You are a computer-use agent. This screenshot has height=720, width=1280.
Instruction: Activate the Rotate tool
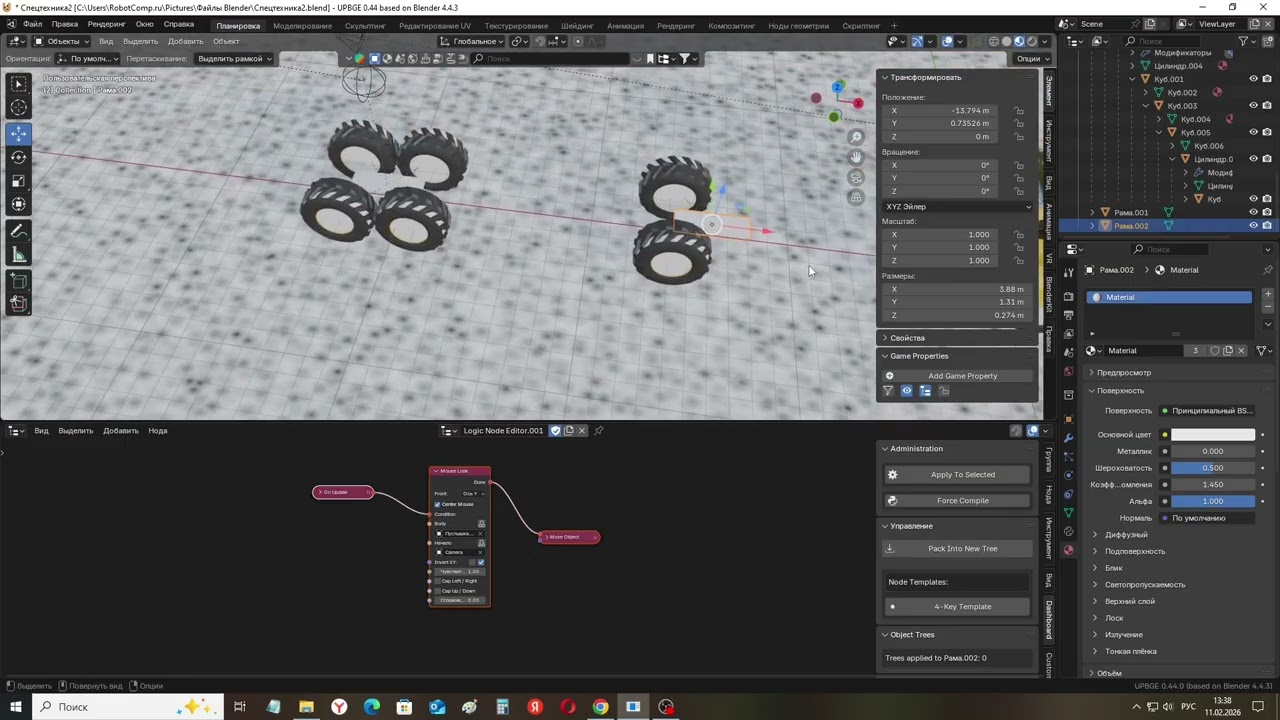[19, 157]
